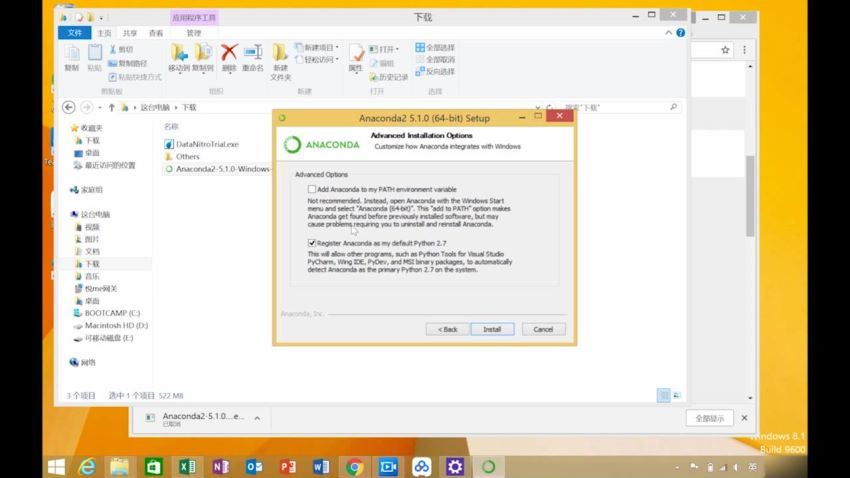Click the red Delete (删除) X icon
Image resolution: width=850 pixels, height=478 pixels.
(229, 53)
